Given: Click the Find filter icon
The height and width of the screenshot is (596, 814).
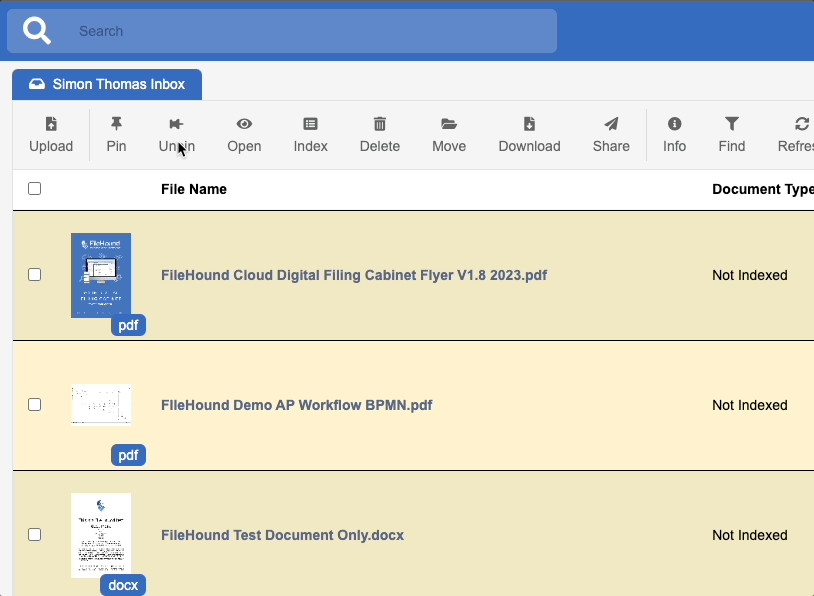Looking at the screenshot, I should point(731,124).
